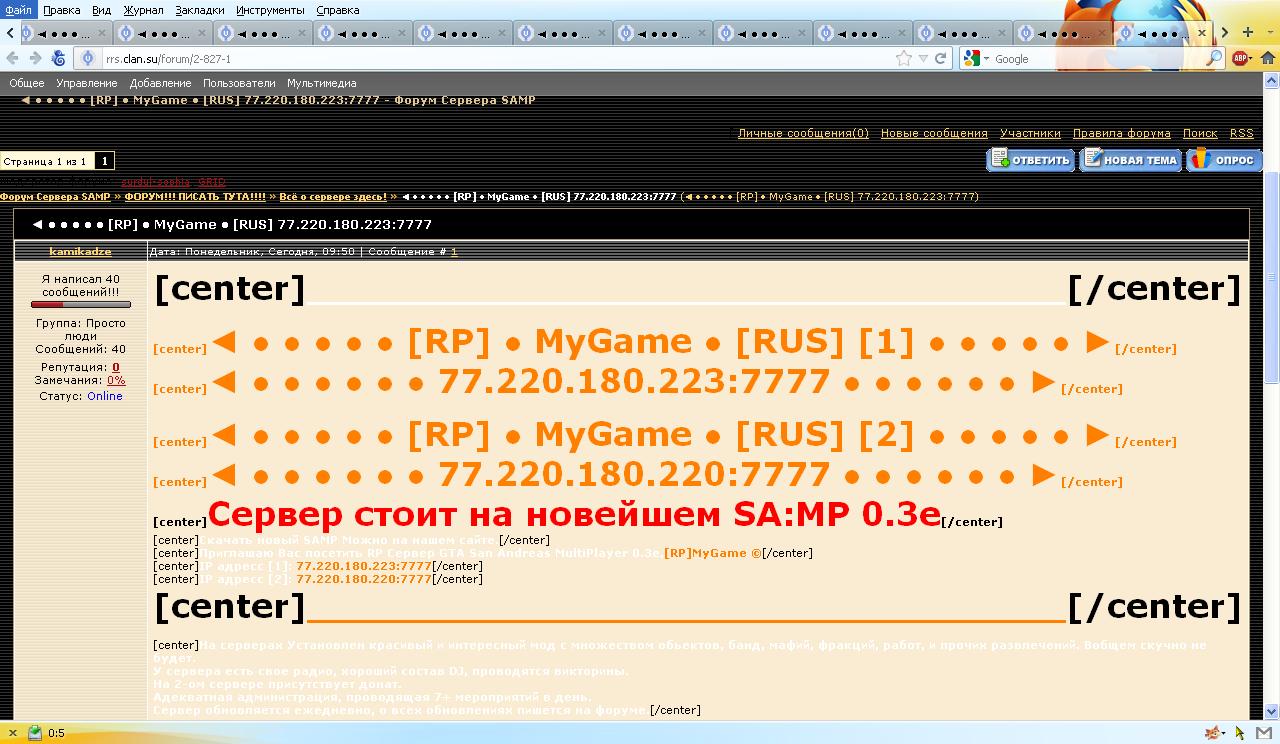Open Новые сообщения link
This screenshot has height=744, width=1280.
(x=934, y=134)
